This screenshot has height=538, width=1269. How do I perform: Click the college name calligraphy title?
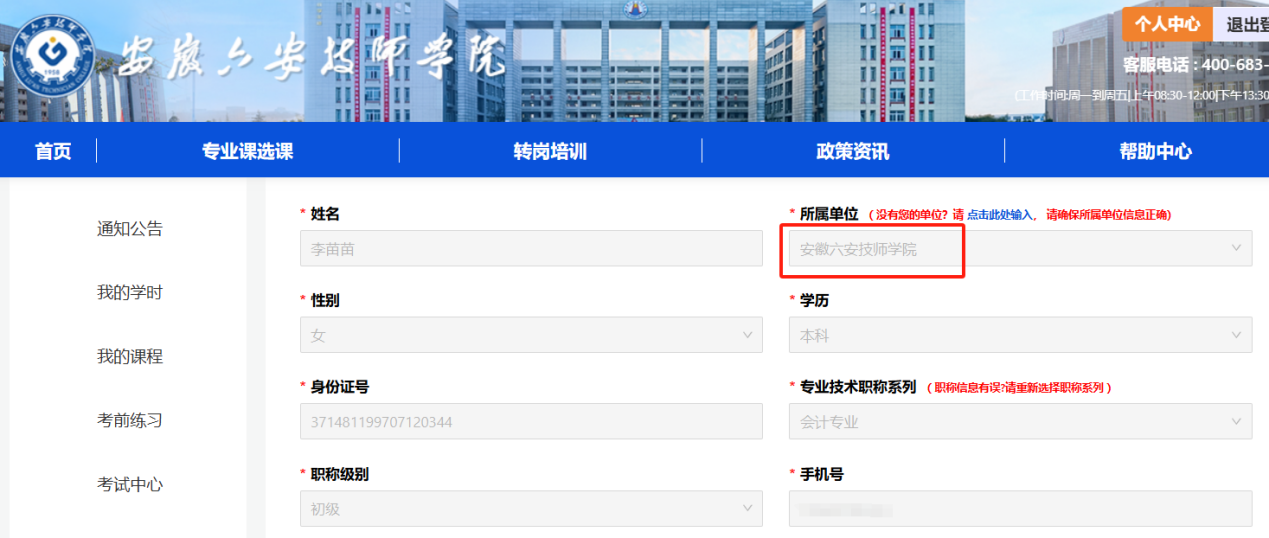(312, 58)
